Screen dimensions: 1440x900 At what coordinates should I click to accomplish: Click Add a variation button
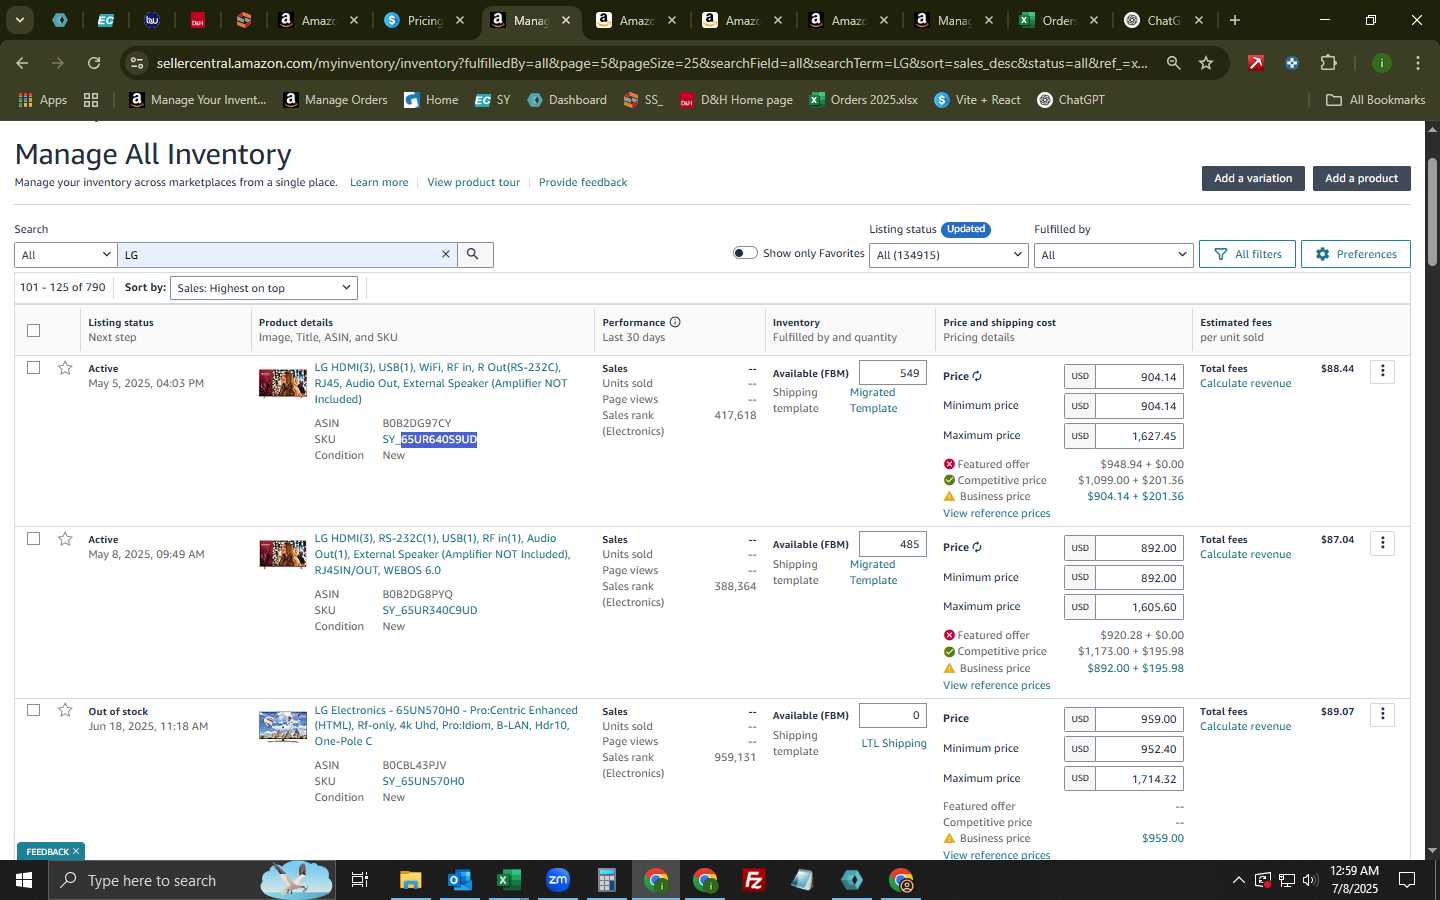click(x=1253, y=178)
